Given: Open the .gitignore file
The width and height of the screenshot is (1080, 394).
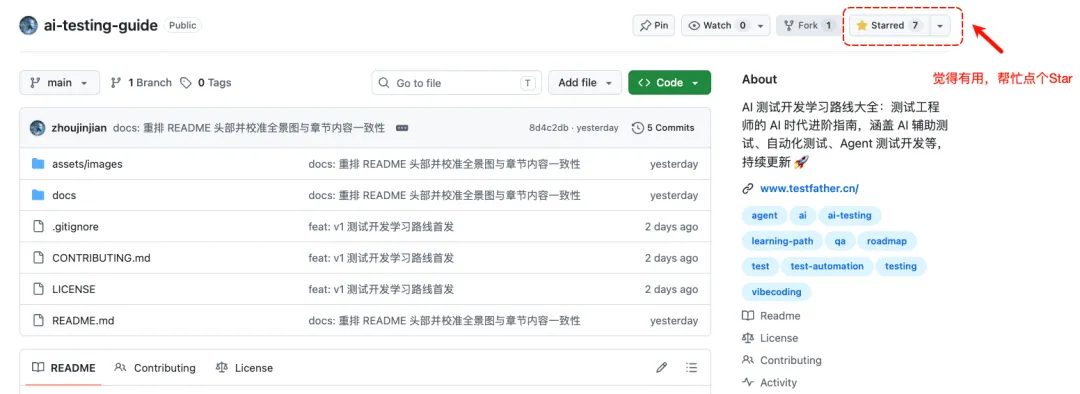Looking at the screenshot, I should point(75,227).
